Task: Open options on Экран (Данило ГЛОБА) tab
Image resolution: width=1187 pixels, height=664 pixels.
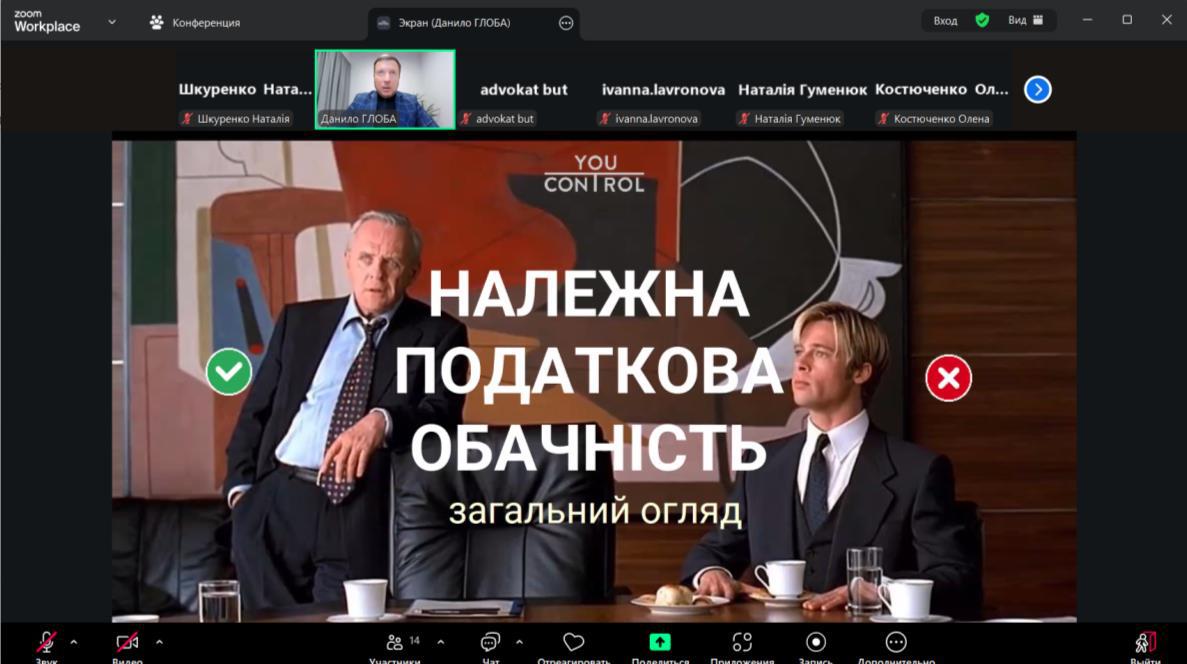Action: [x=566, y=23]
